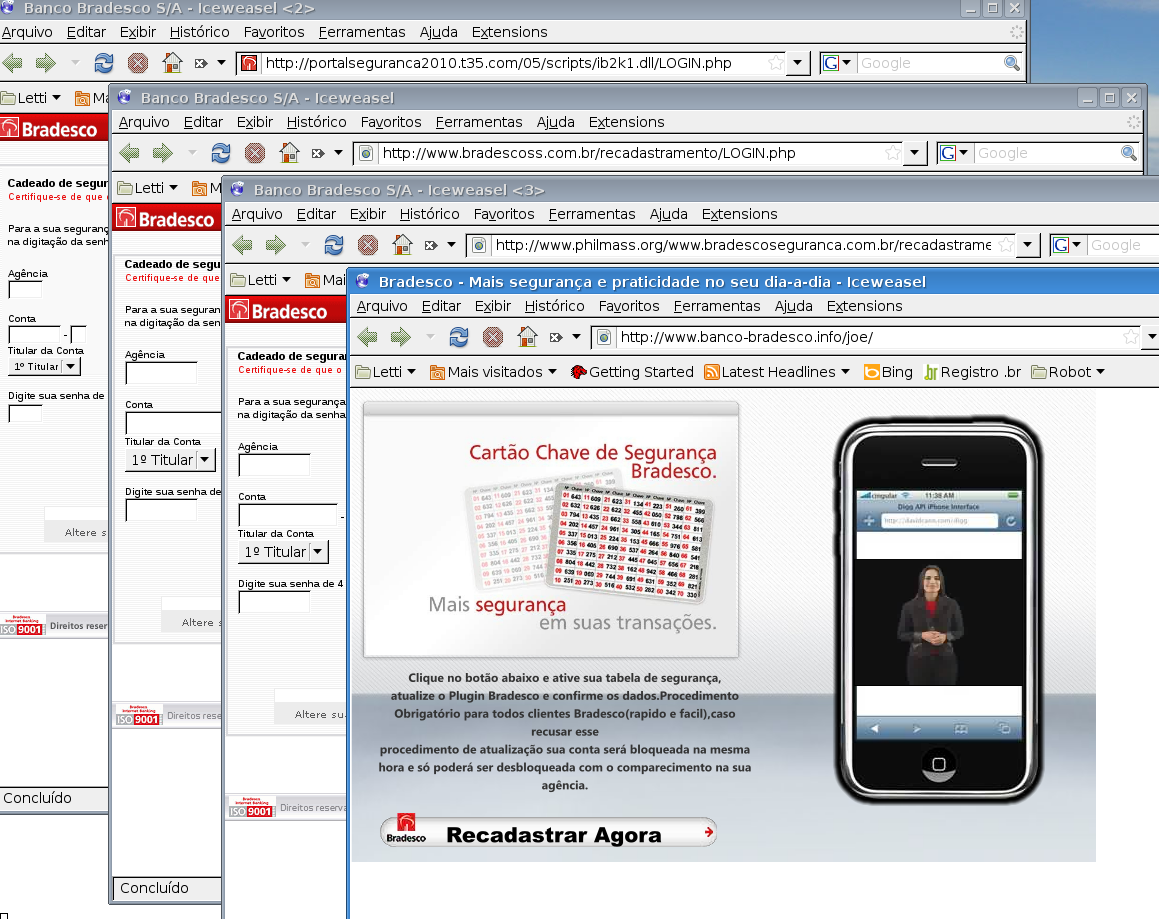This screenshot has height=919, width=1159.
Task: Open Exibir menu in bradescoss.com.br window
Action: click(255, 122)
